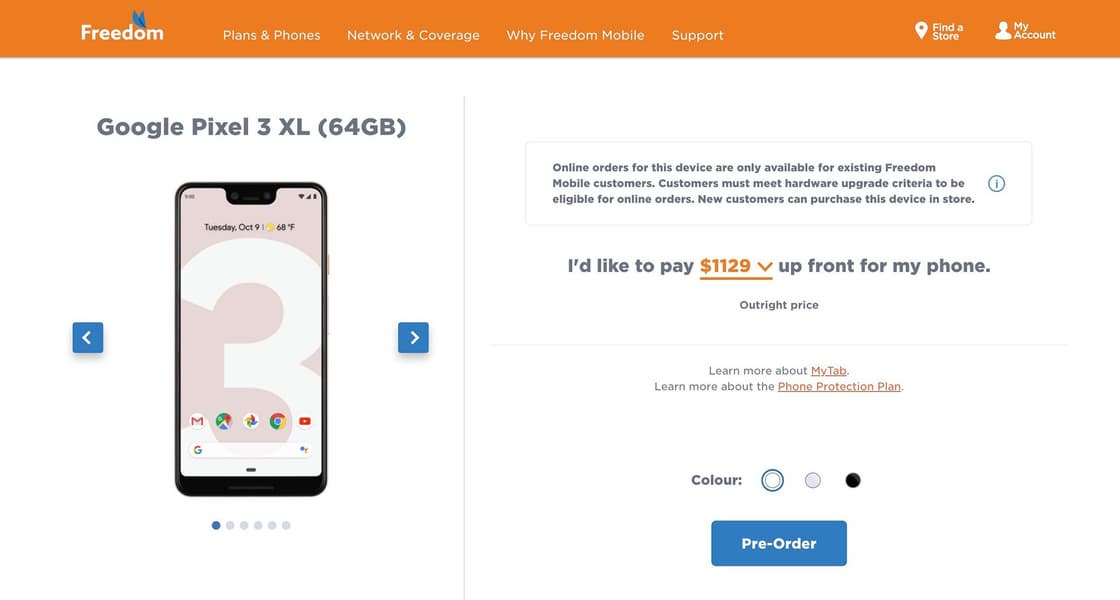The image size is (1120, 600).
Task: Show the next phone image arrow
Action: pyautogui.click(x=413, y=338)
